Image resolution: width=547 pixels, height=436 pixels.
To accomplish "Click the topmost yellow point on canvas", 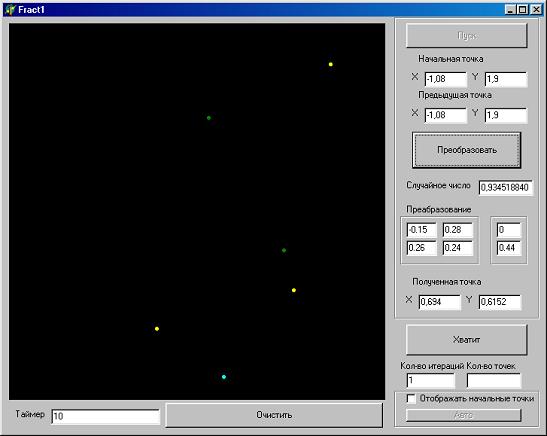I will 331,64.
